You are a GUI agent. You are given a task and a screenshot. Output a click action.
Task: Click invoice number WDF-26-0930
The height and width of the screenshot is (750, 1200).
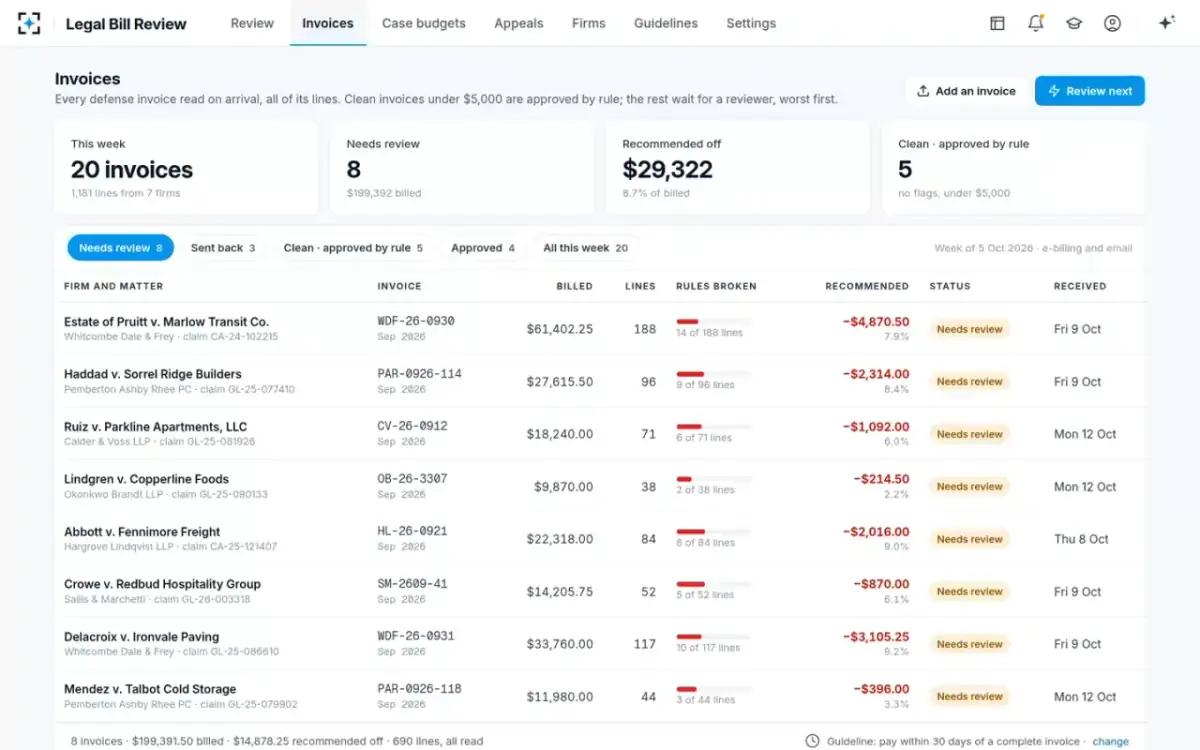[416, 321]
